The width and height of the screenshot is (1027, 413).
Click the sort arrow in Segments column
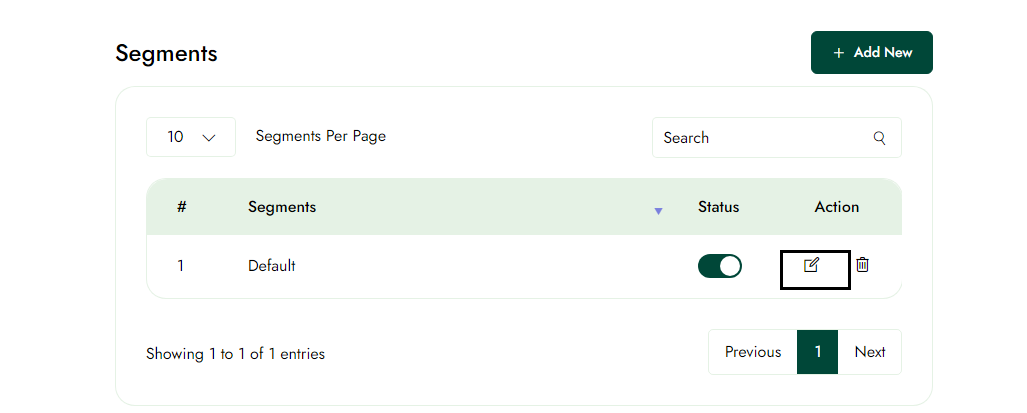click(658, 210)
